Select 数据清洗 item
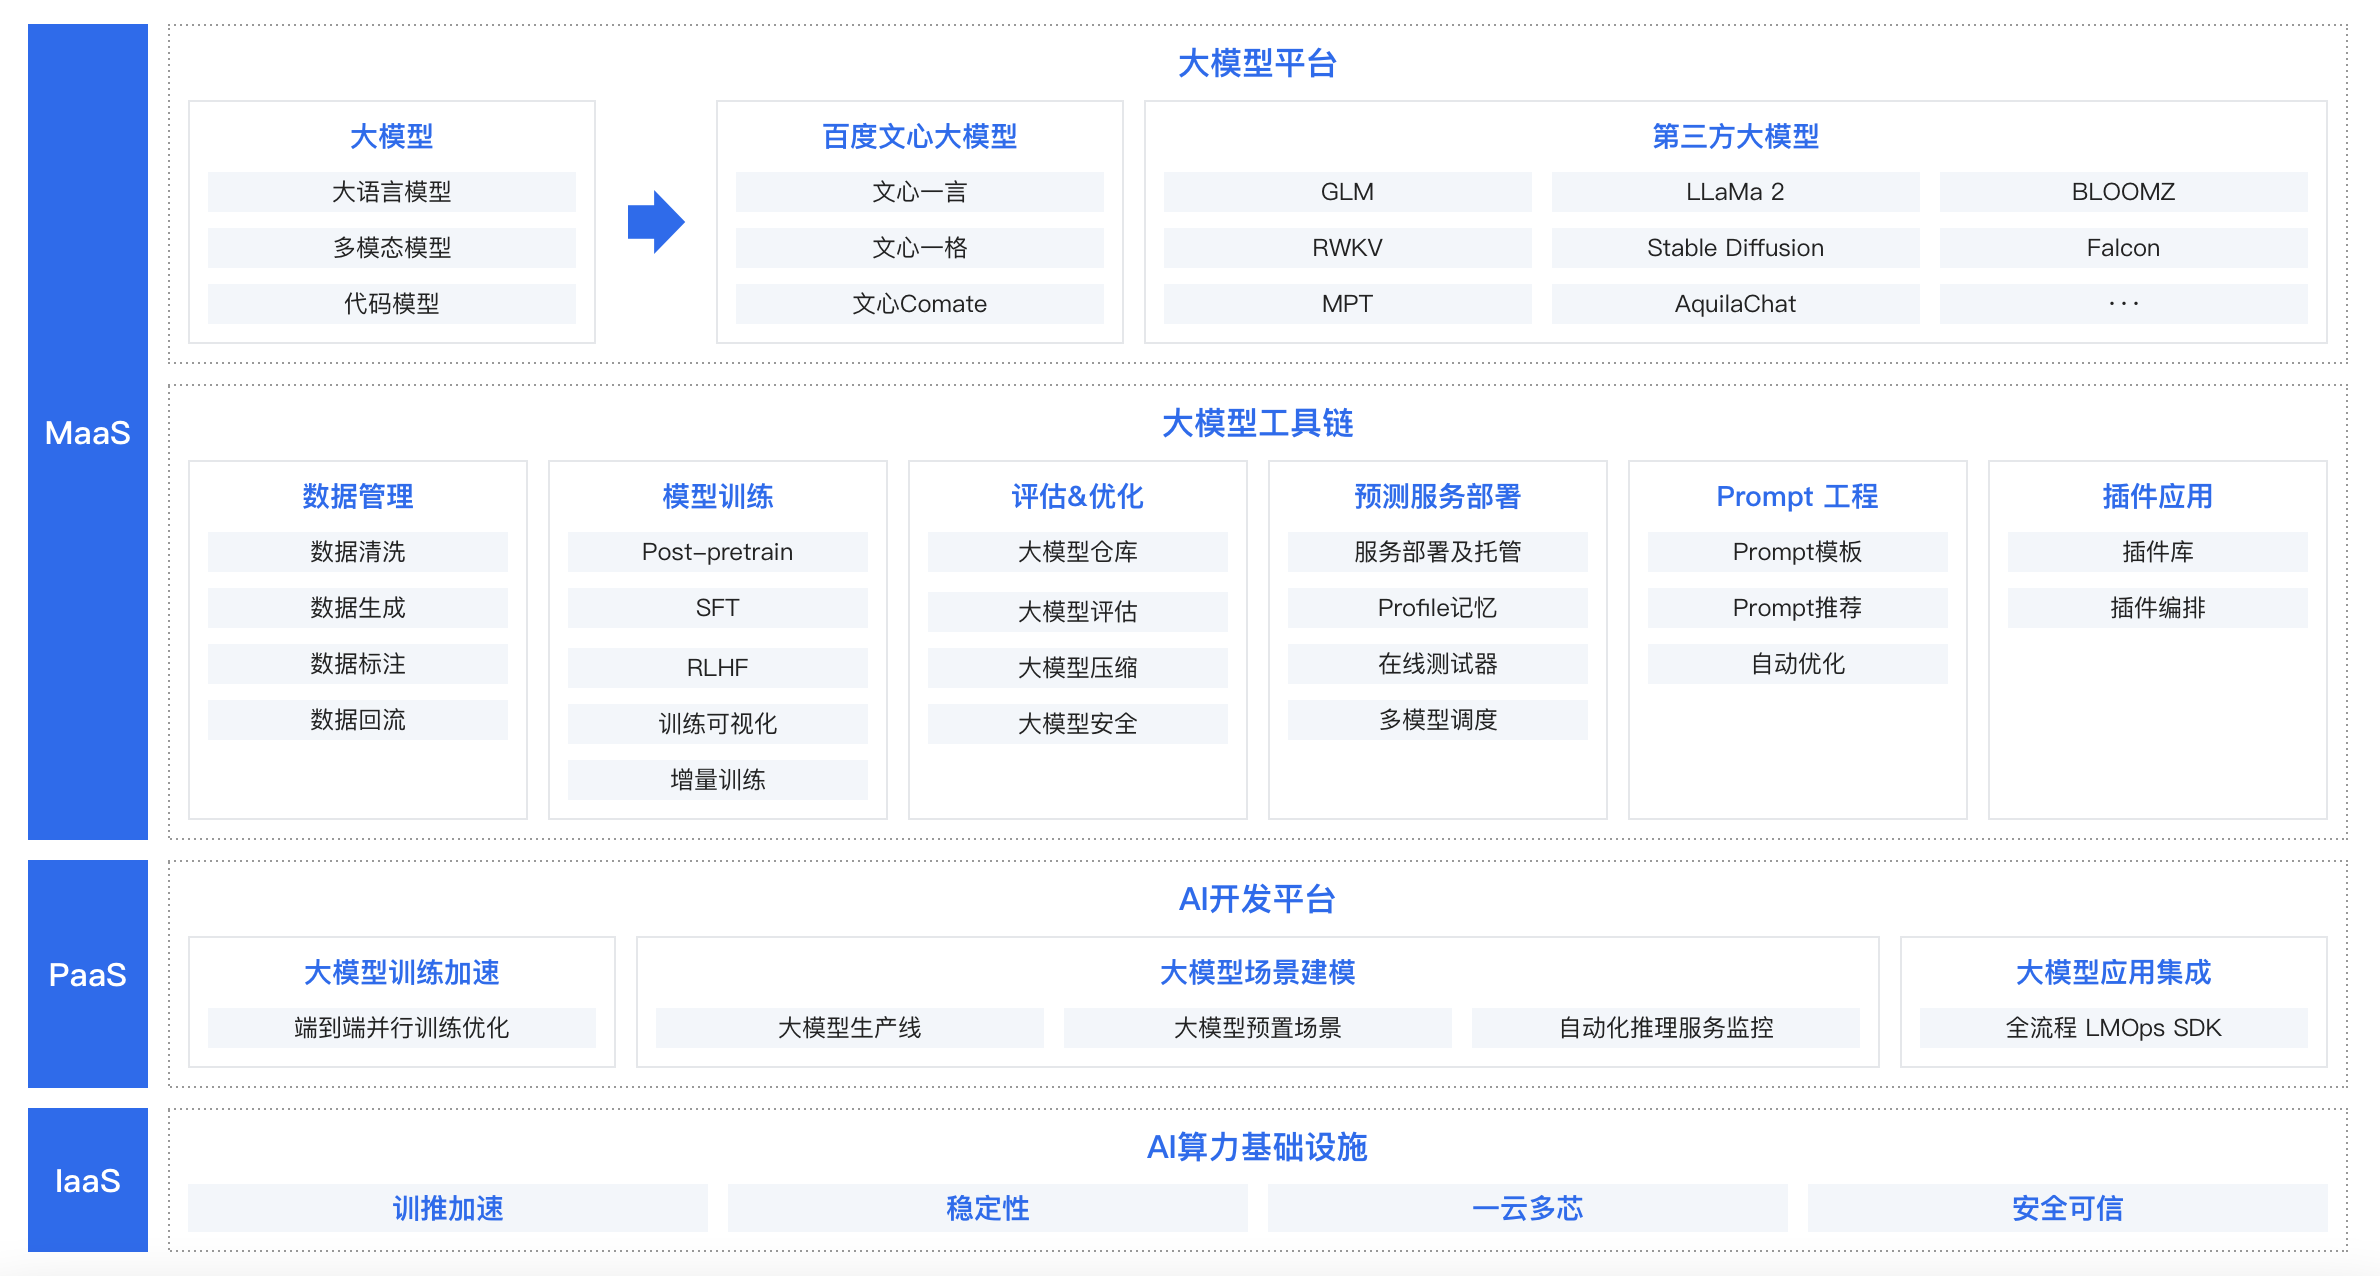The height and width of the screenshot is (1276, 2380). pos(358,552)
